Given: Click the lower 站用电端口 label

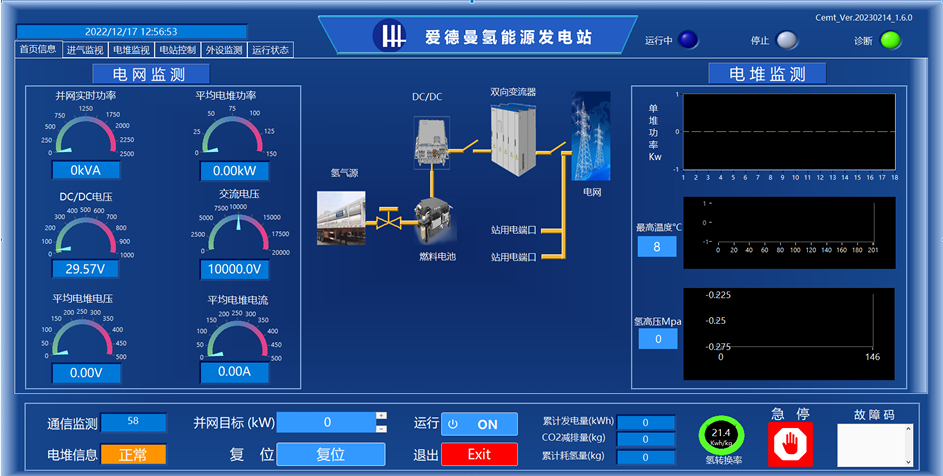Looking at the screenshot, I should pyautogui.click(x=514, y=258).
